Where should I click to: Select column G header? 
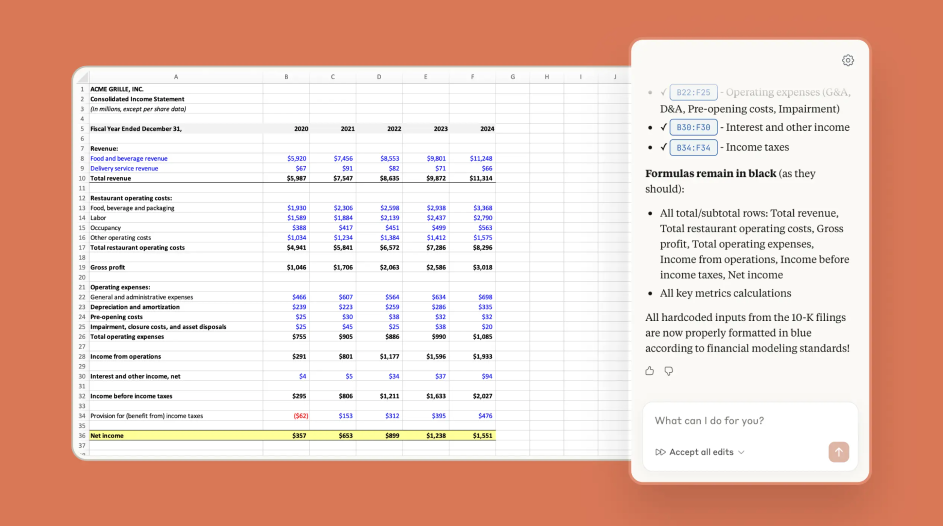point(512,77)
